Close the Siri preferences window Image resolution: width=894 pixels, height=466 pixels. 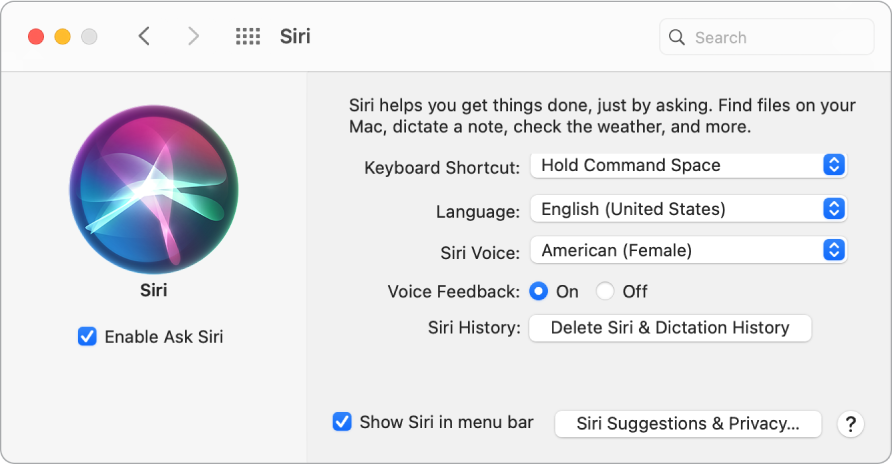click(36, 37)
